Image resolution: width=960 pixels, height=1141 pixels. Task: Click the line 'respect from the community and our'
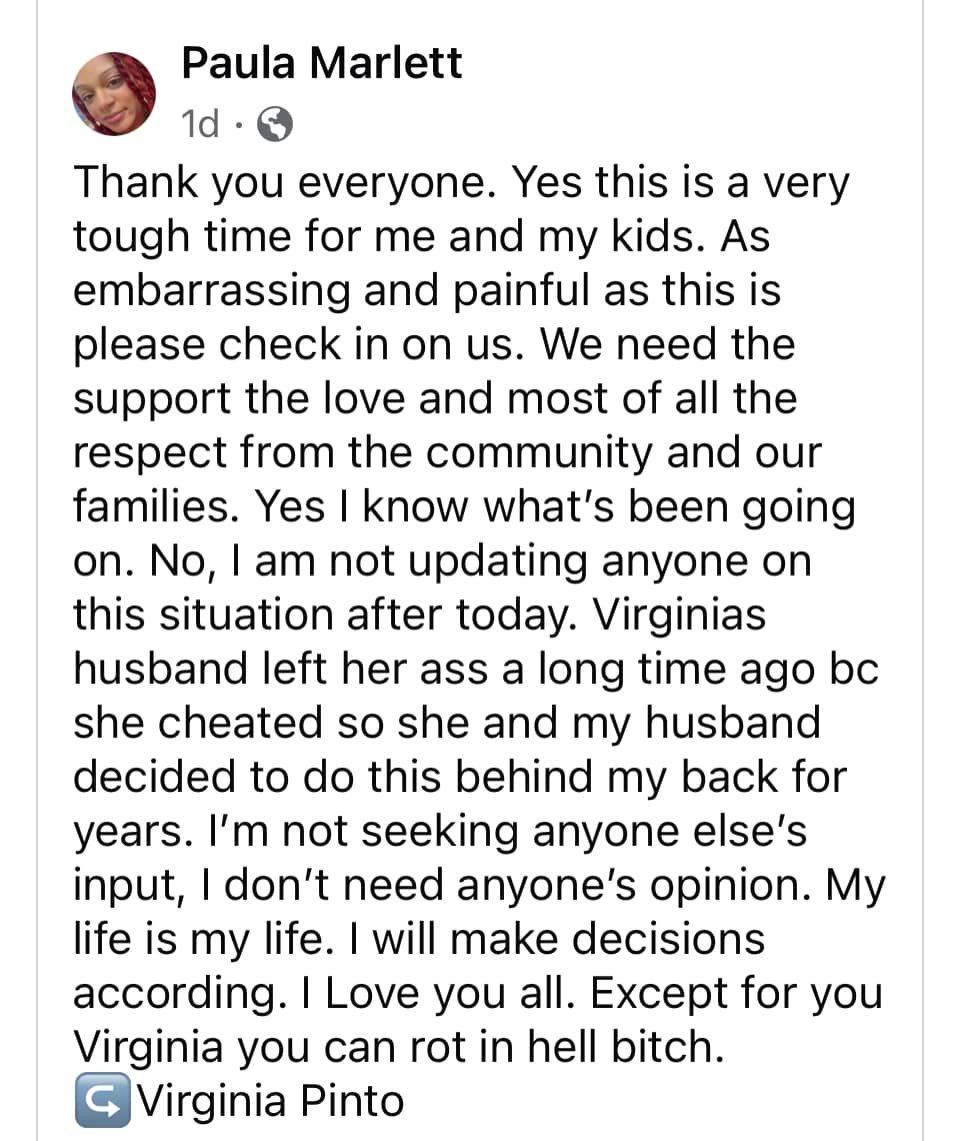tap(448, 453)
